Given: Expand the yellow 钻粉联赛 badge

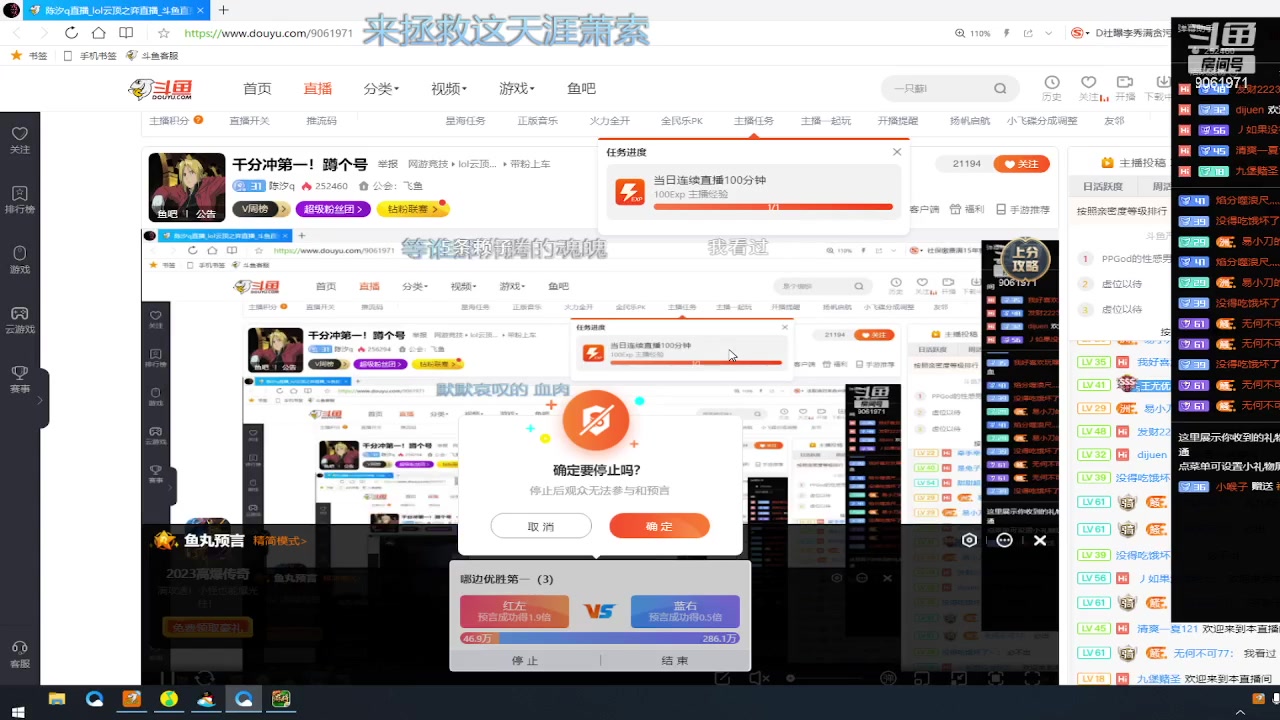Looking at the screenshot, I should [412, 209].
